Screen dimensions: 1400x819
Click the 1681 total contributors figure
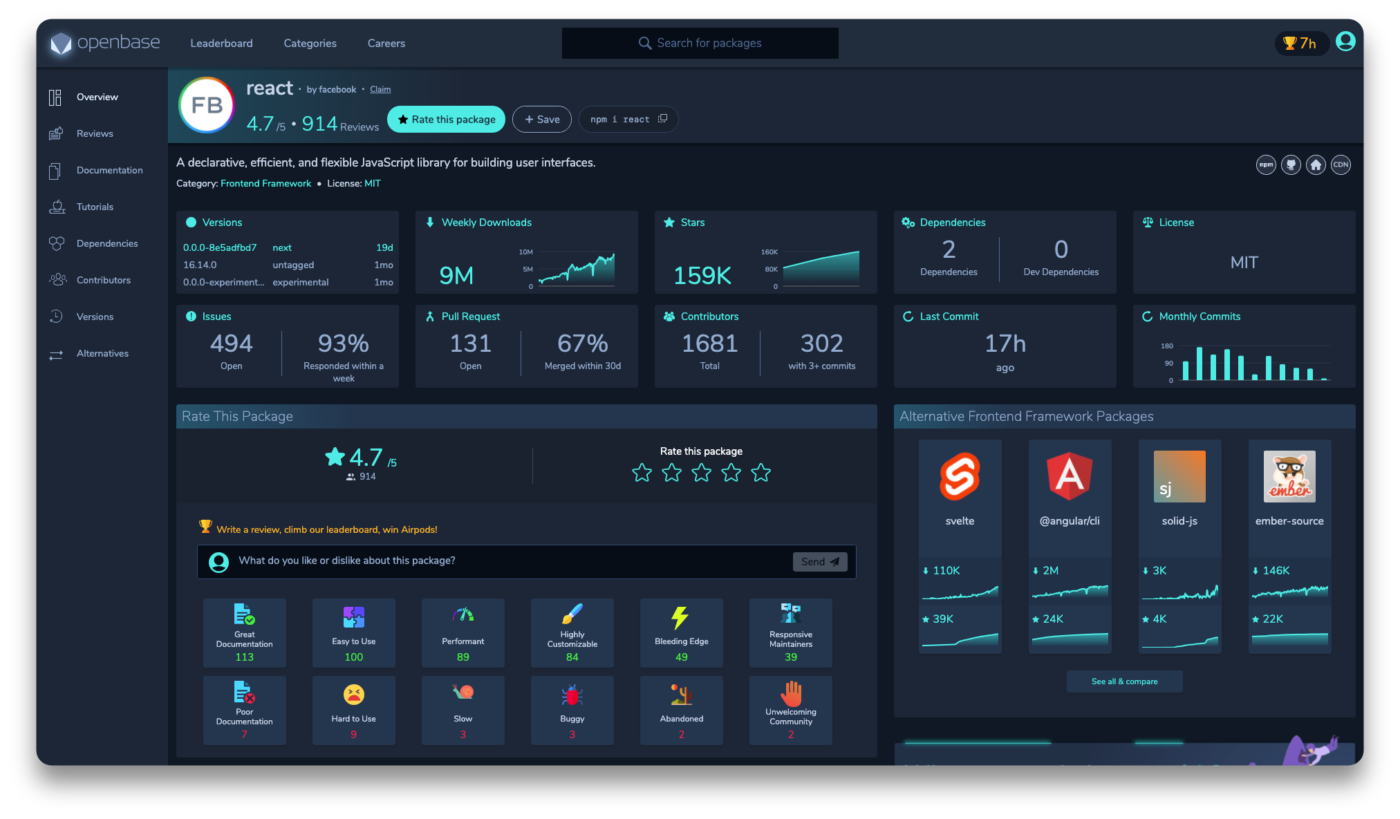point(710,344)
